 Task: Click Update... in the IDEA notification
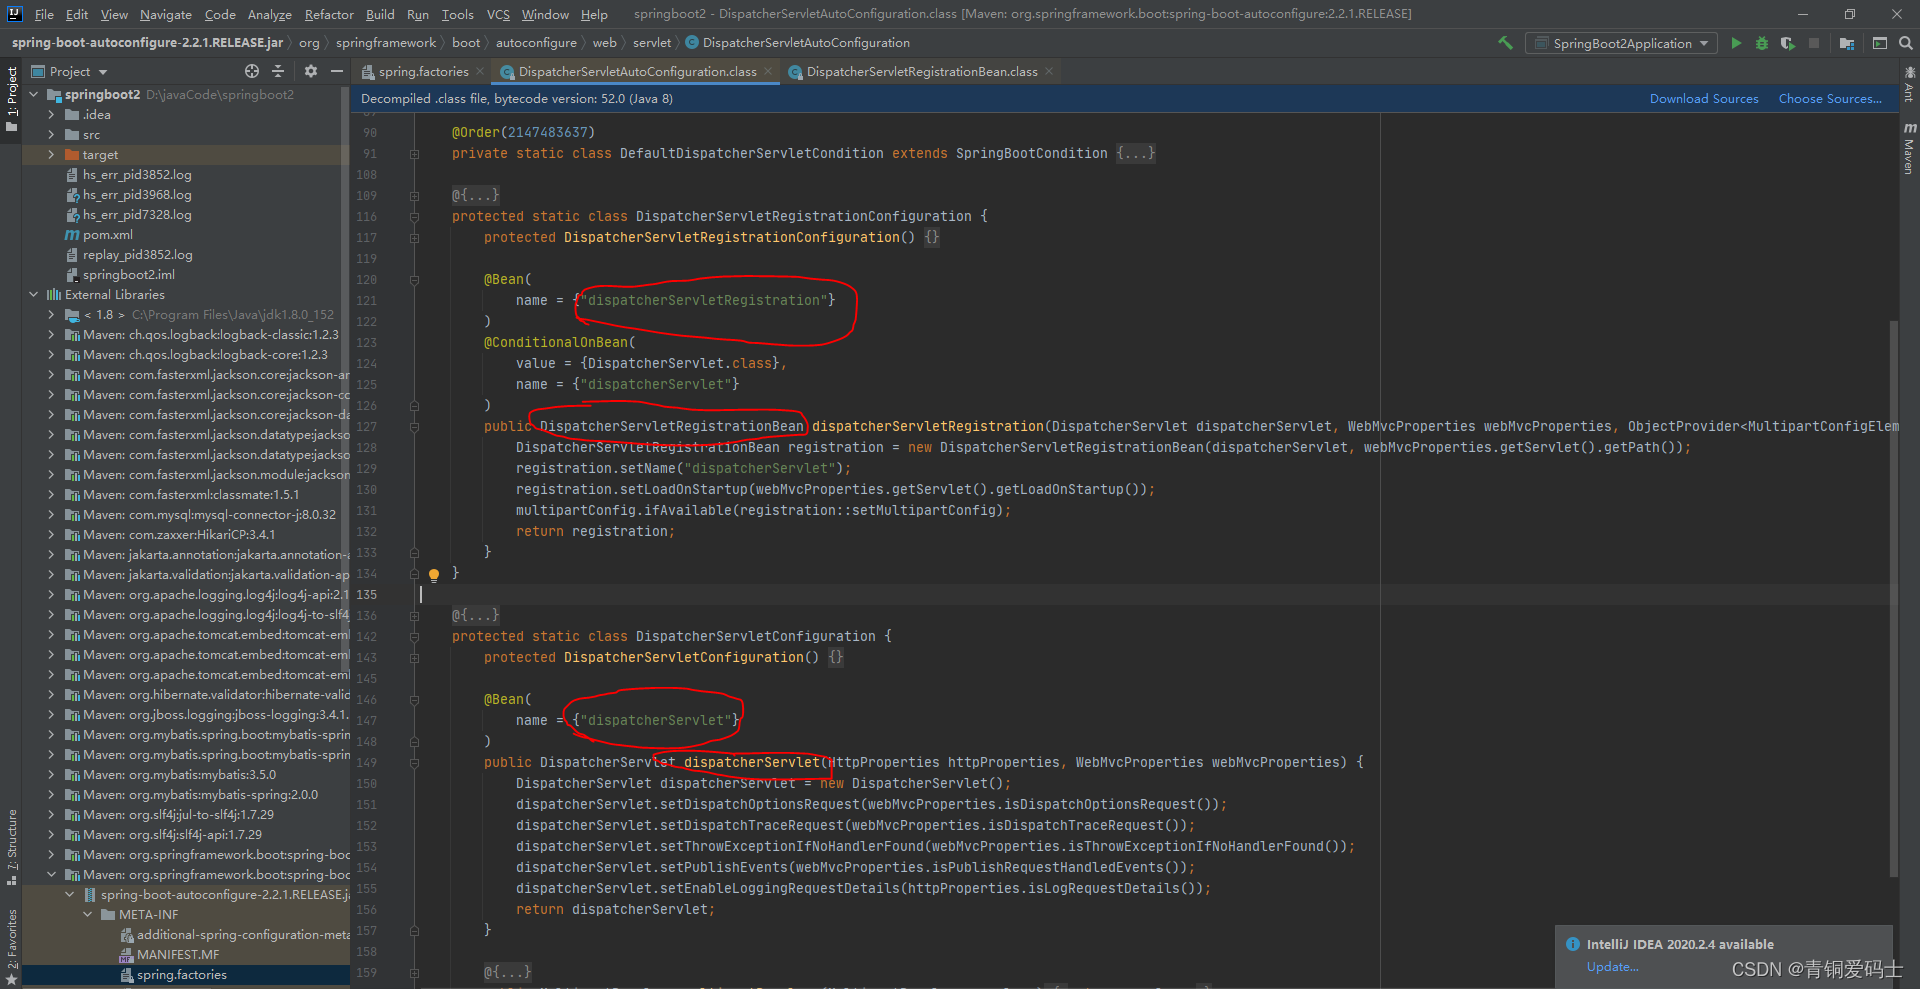[x=1612, y=967]
